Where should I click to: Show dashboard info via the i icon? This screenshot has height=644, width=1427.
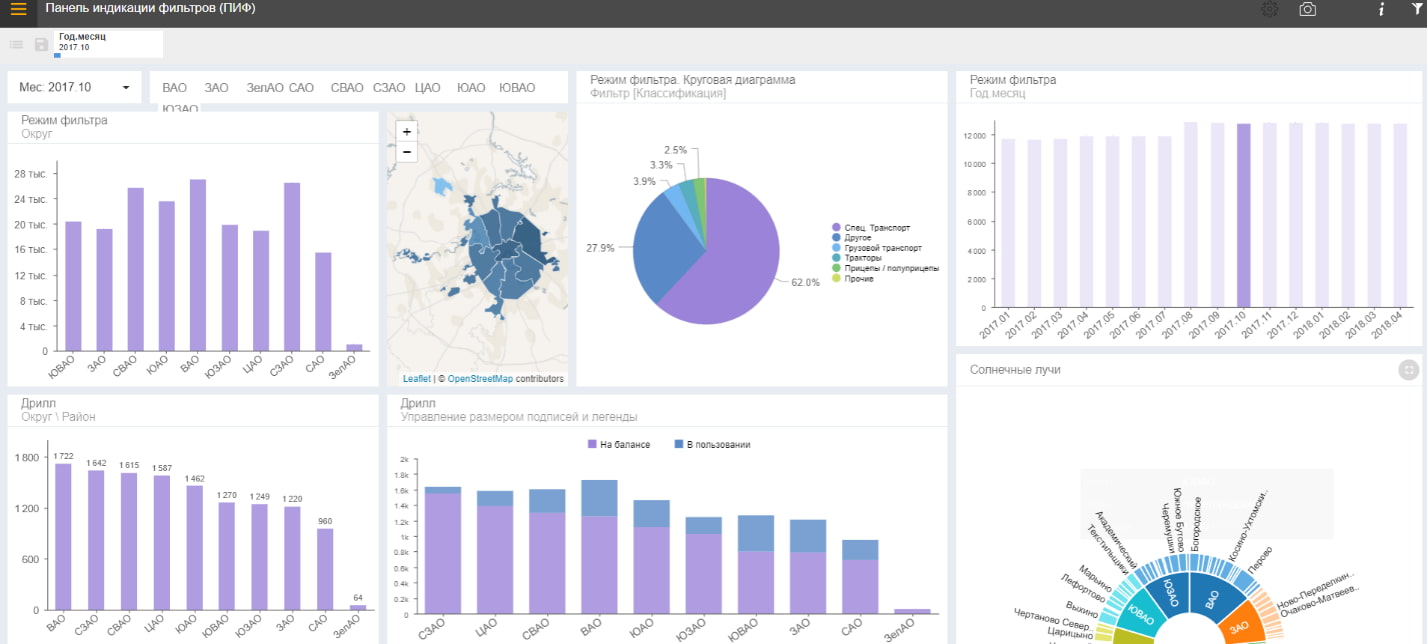[x=1381, y=9]
